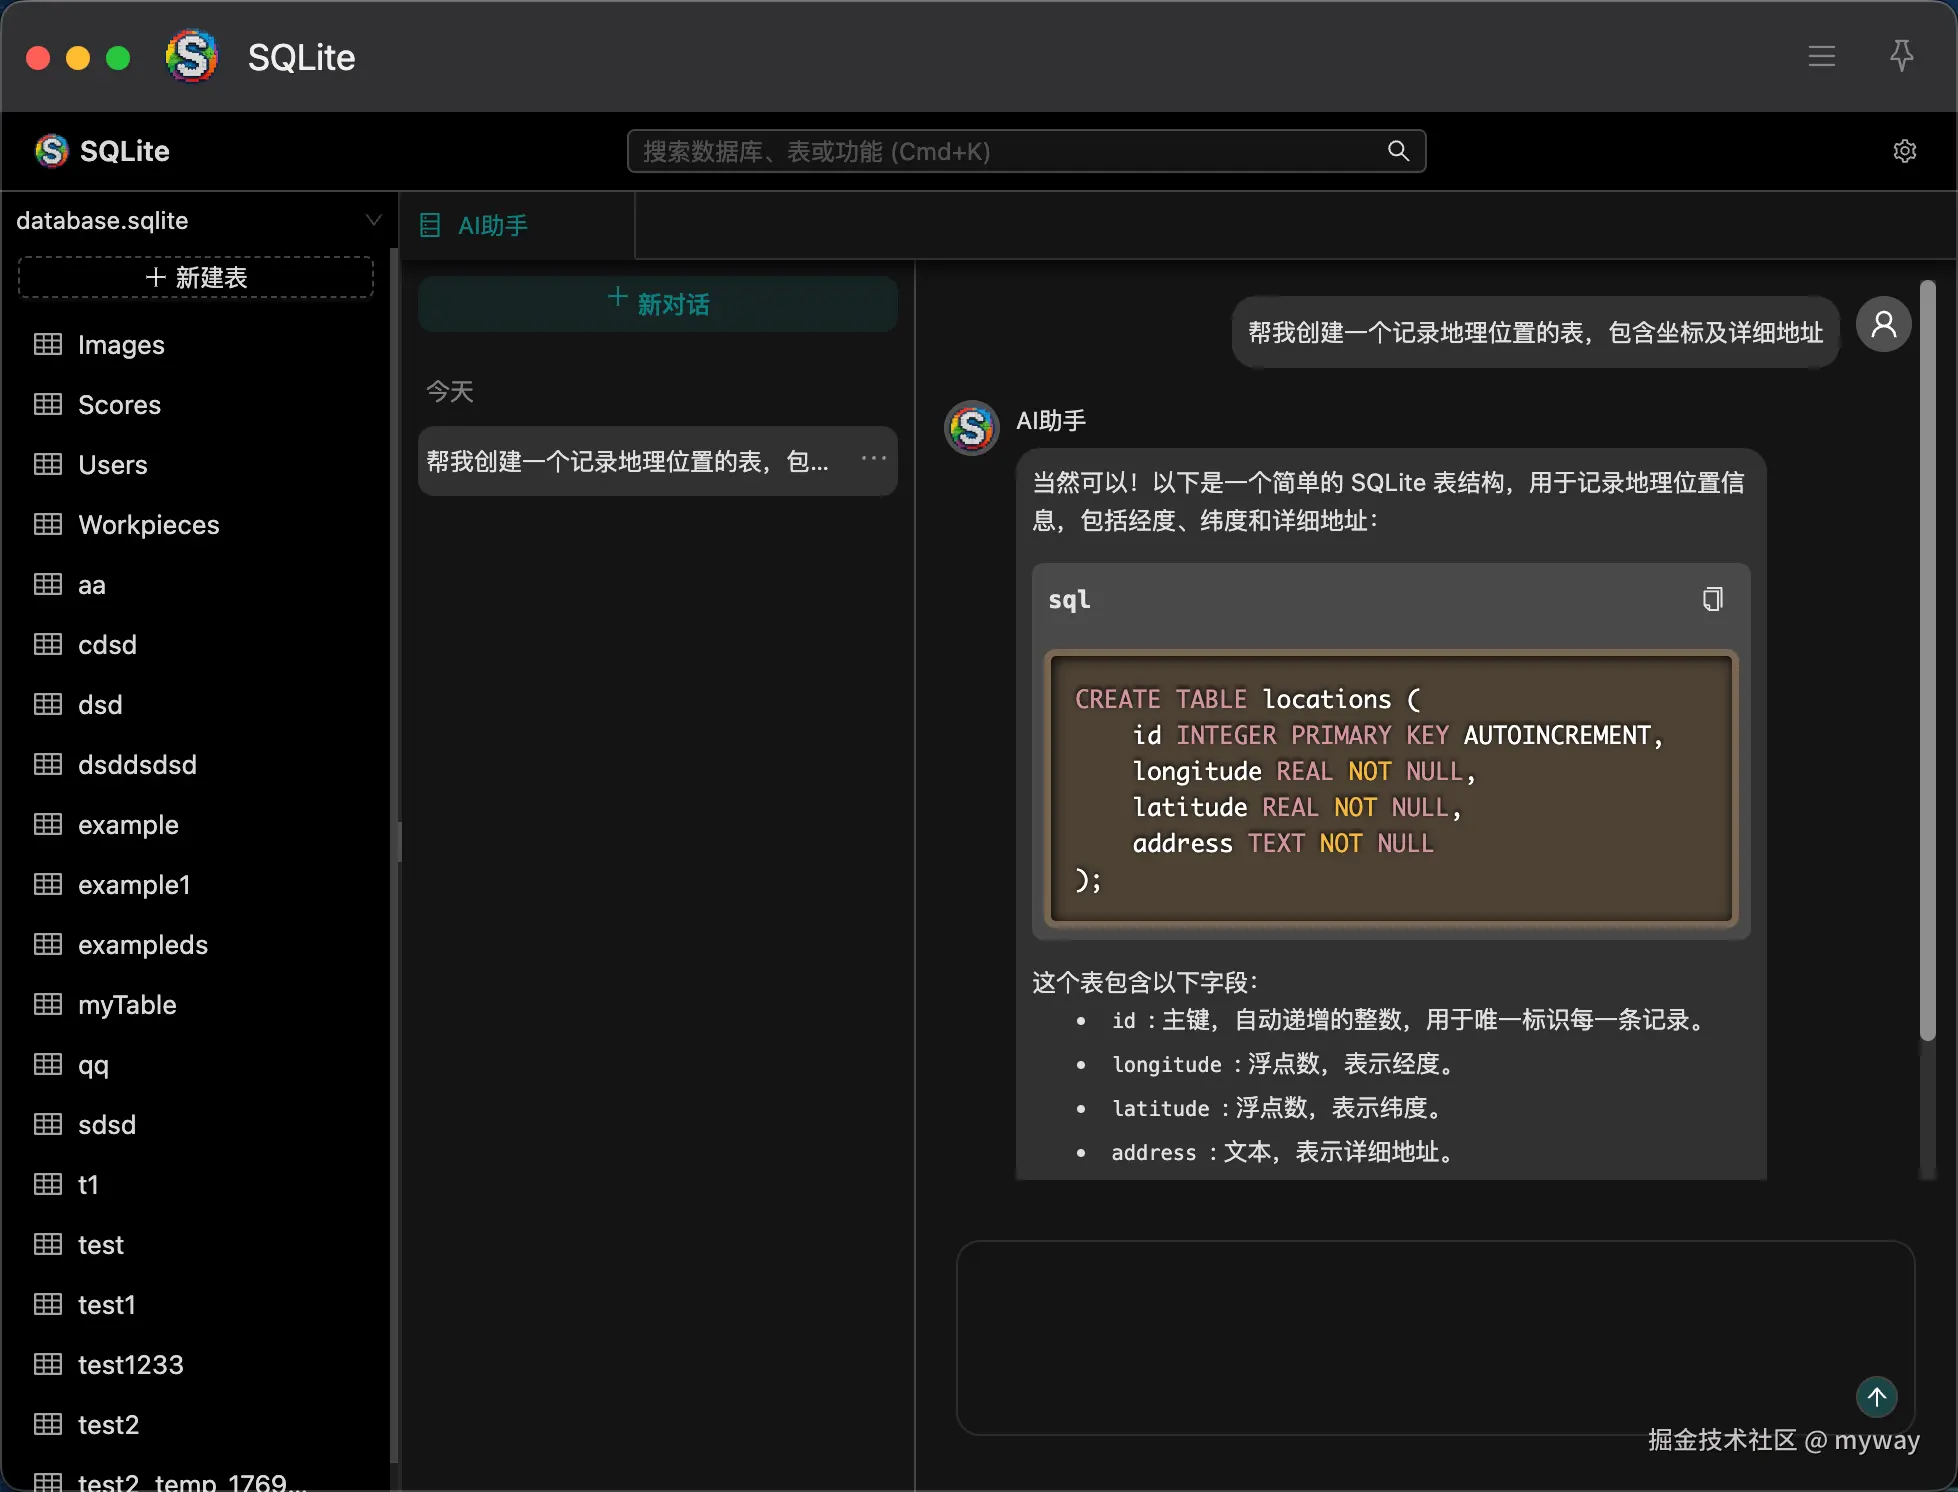The height and width of the screenshot is (1492, 1958).
Task: Click the send message arrow button
Action: [x=1876, y=1396]
